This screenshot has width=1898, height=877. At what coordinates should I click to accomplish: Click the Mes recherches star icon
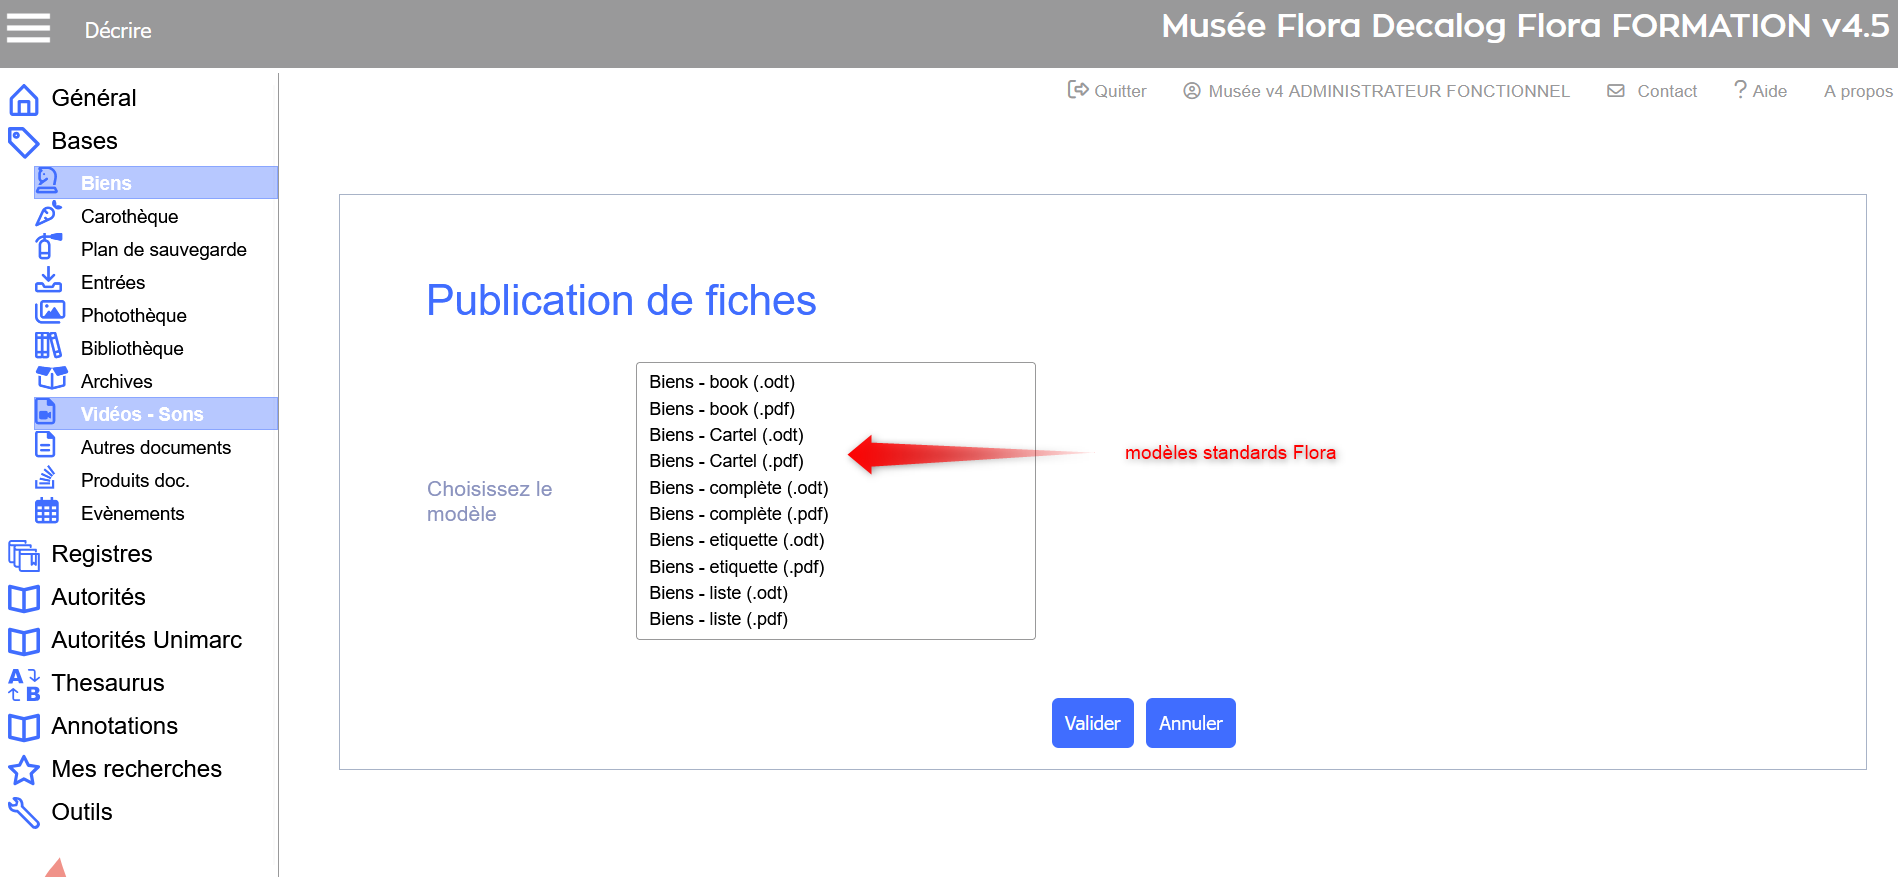pos(24,770)
